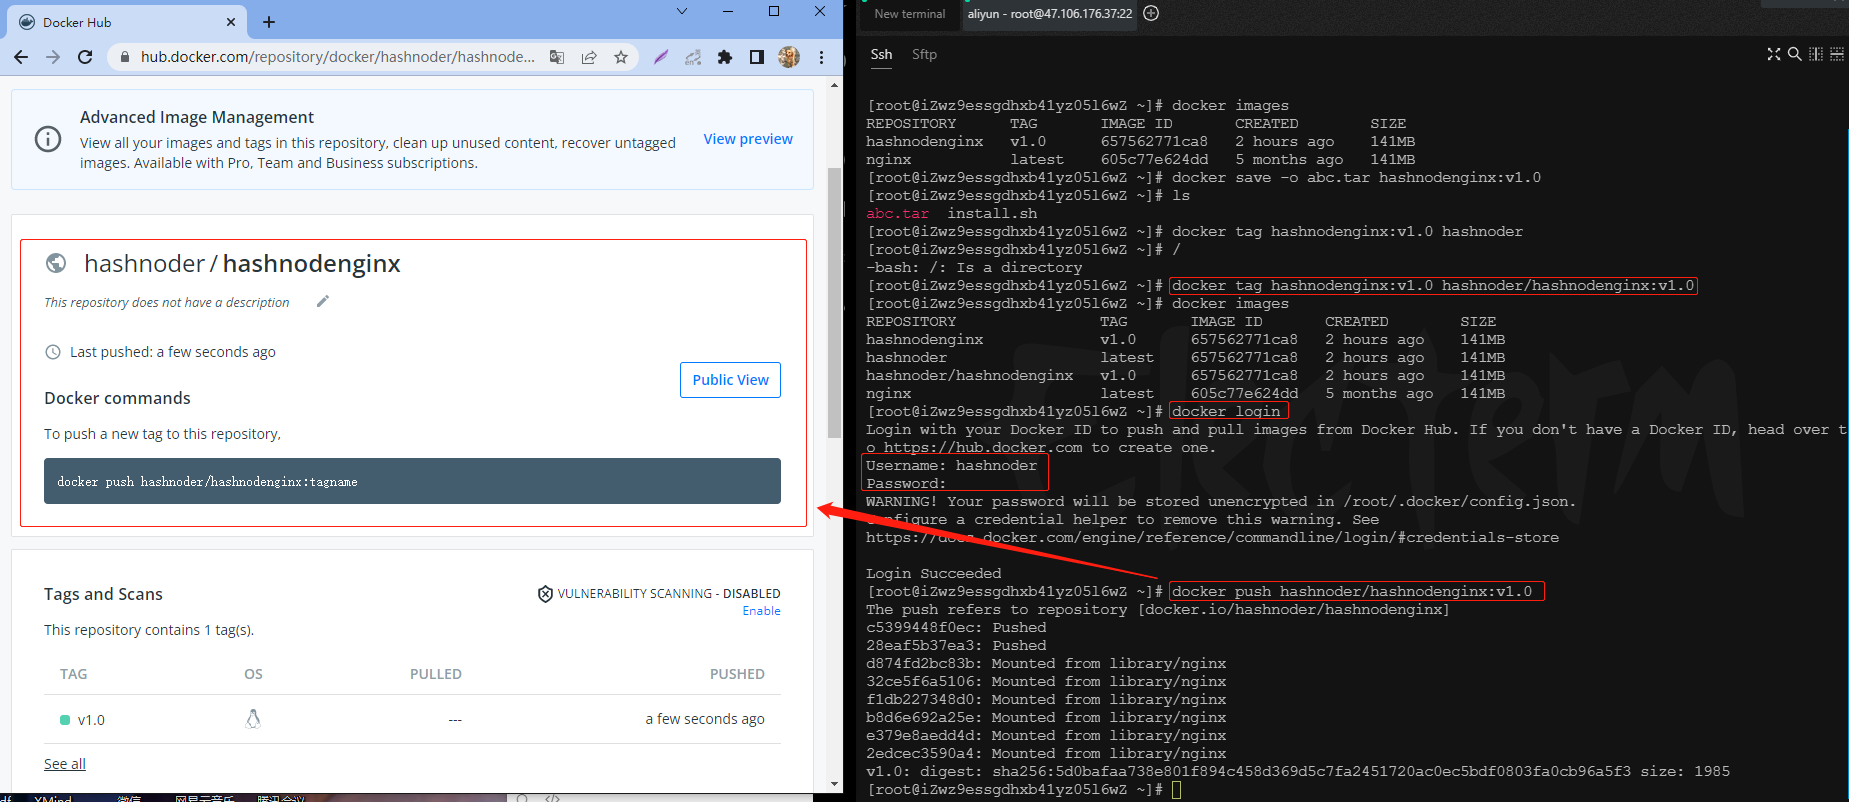The image size is (1849, 802).
Task: Select the aliyun root@47.106.176.37 tab
Action: click(x=1049, y=14)
